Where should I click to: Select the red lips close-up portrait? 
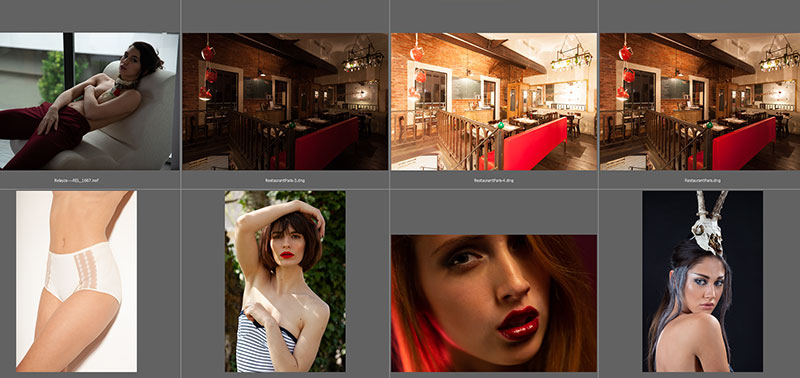pos(493,303)
